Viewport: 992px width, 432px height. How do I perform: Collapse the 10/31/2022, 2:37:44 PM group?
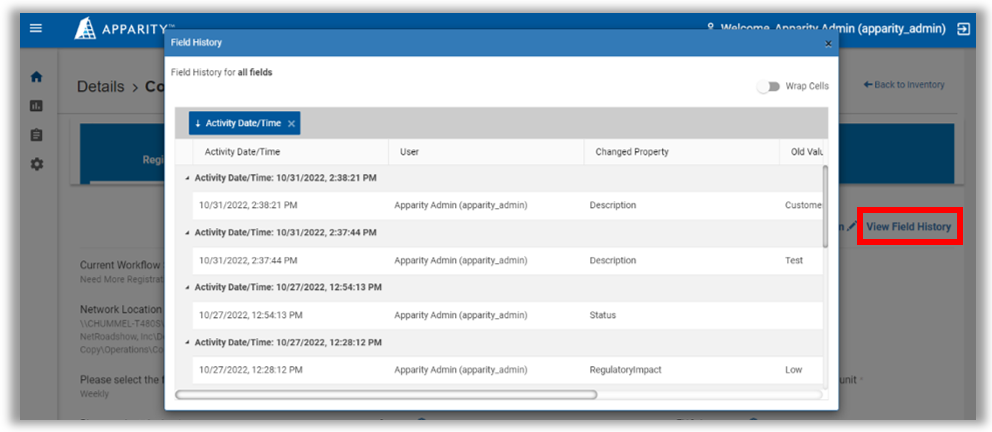tap(187, 233)
